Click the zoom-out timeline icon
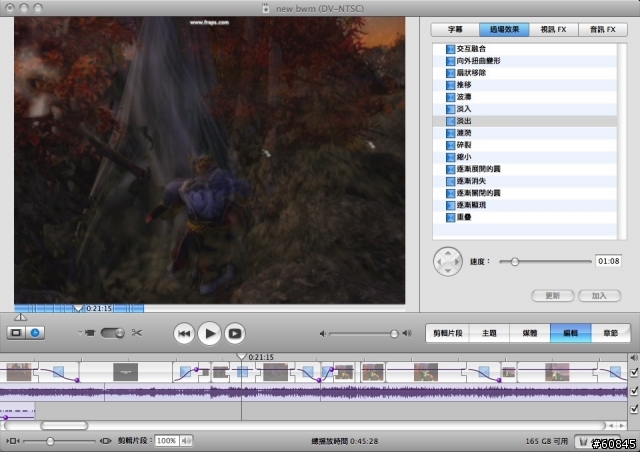The height and width of the screenshot is (452, 640). pyautogui.click(x=13, y=441)
